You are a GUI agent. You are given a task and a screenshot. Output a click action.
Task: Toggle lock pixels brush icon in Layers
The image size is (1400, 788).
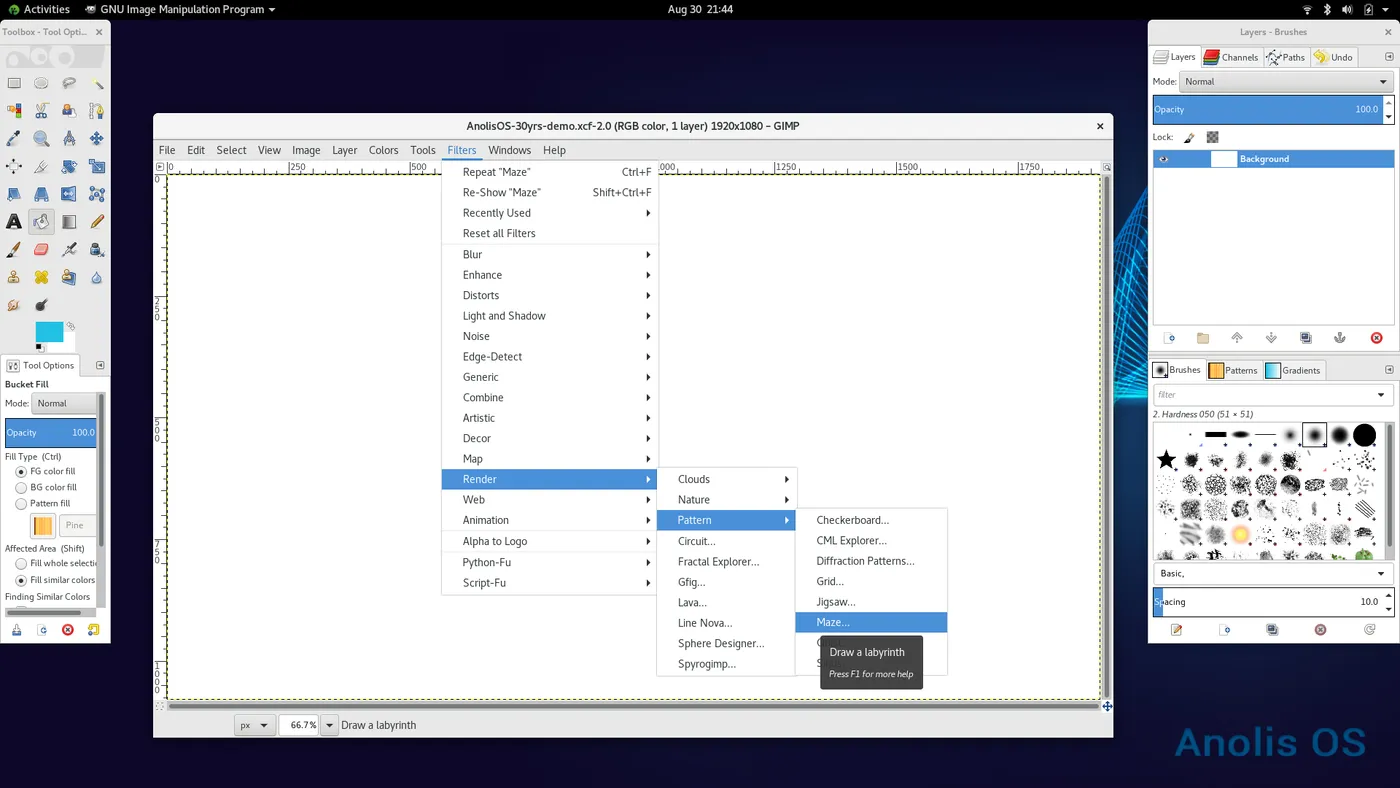(x=1189, y=137)
